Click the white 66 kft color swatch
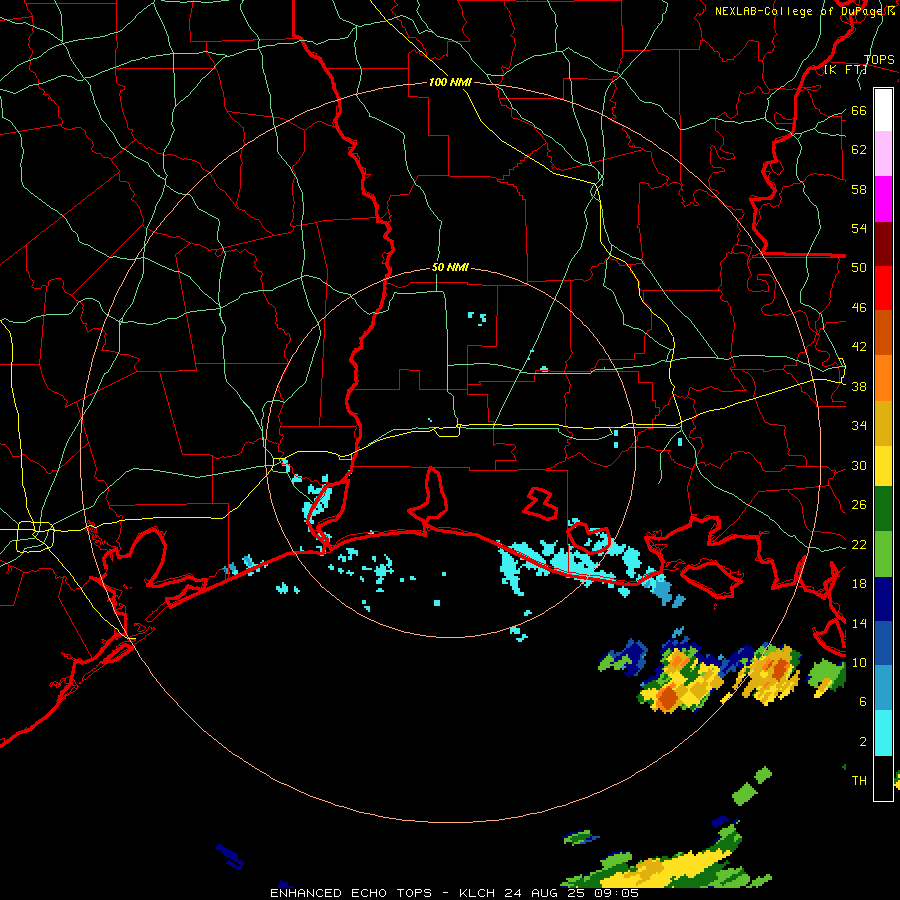The image size is (900, 900). click(883, 110)
